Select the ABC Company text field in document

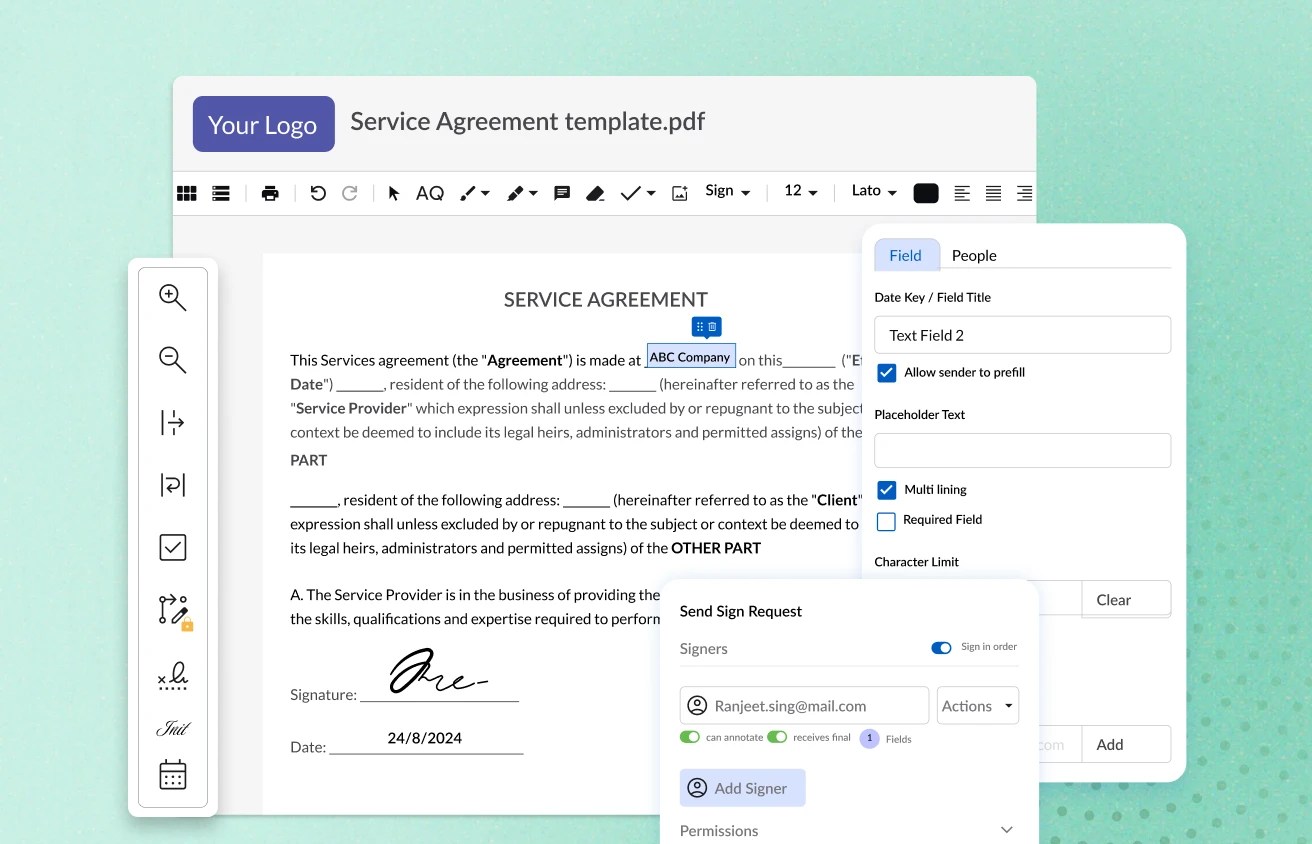pos(691,356)
